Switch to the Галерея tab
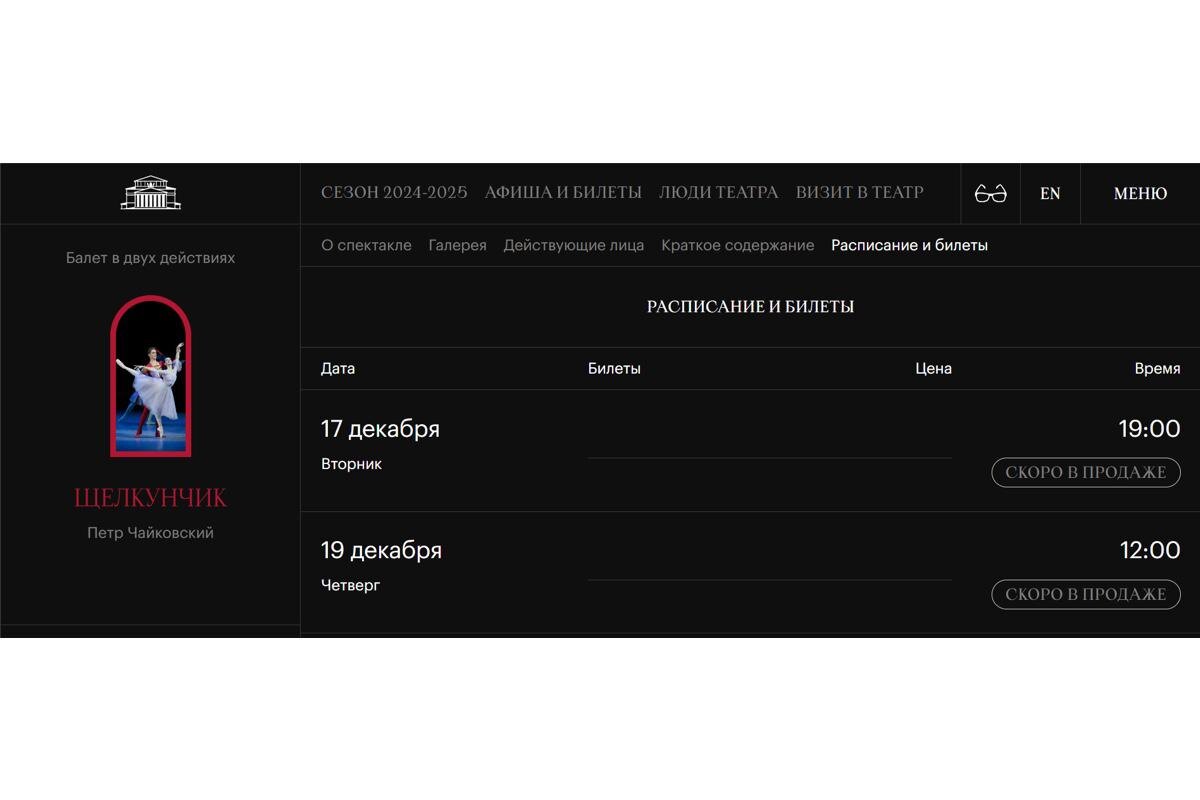Viewport: 1200px width, 800px height. point(457,245)
